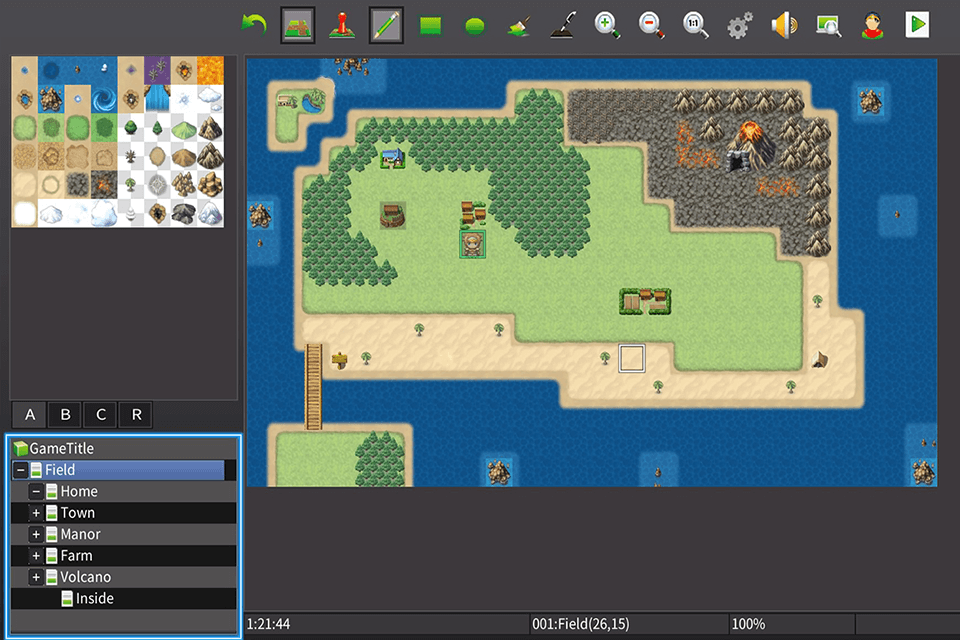
Task: Select the Ellipse drawing tool
Action: tap(473, 24)
